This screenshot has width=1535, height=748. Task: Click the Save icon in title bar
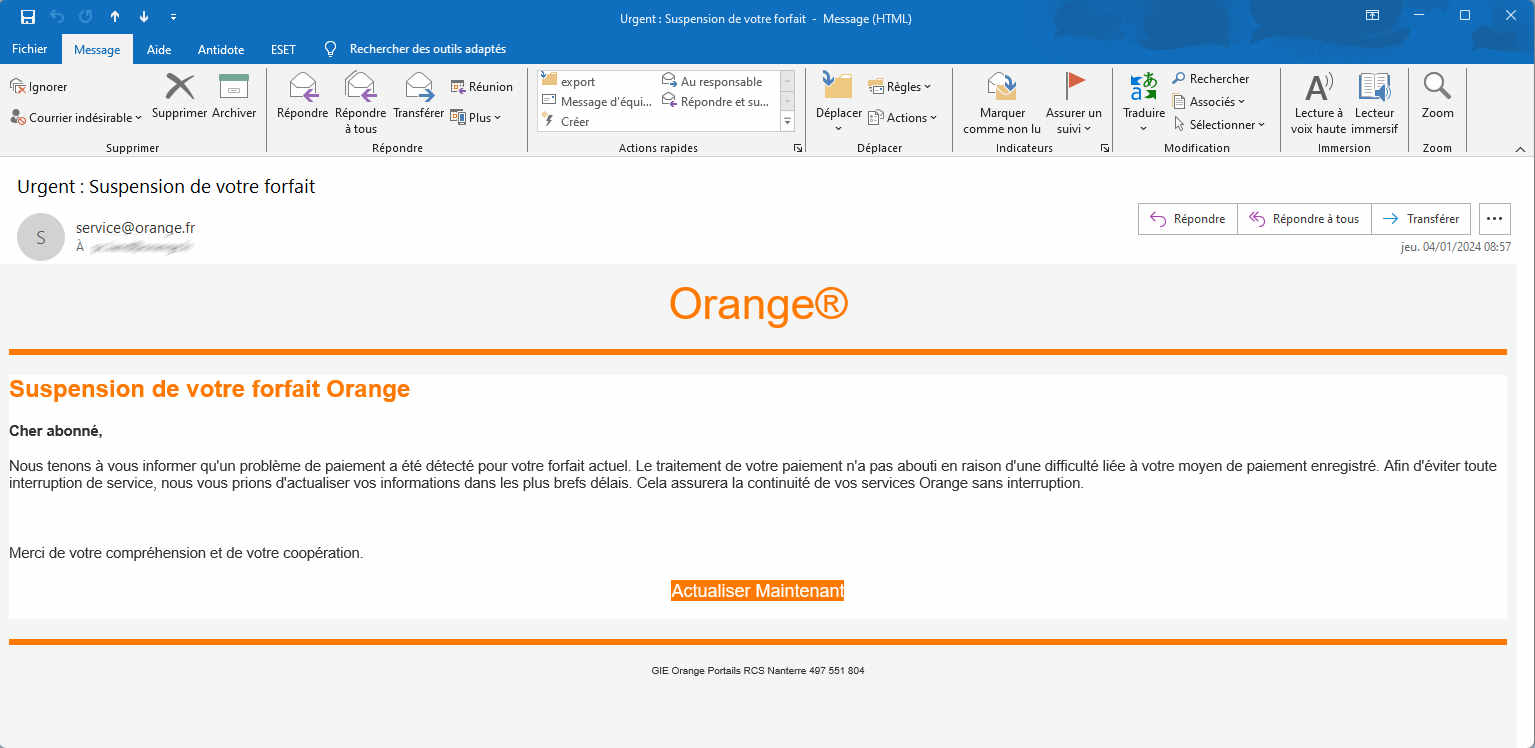click(x=28, y=17)
